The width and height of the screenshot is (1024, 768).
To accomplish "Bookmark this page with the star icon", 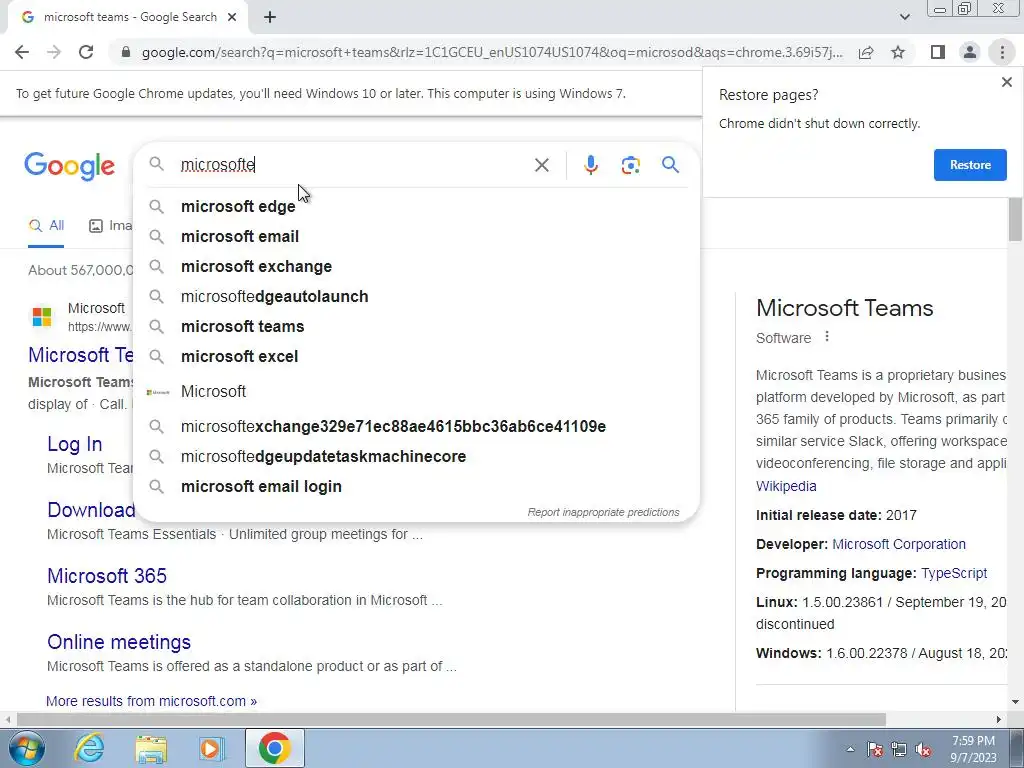I will coord(898,52).
